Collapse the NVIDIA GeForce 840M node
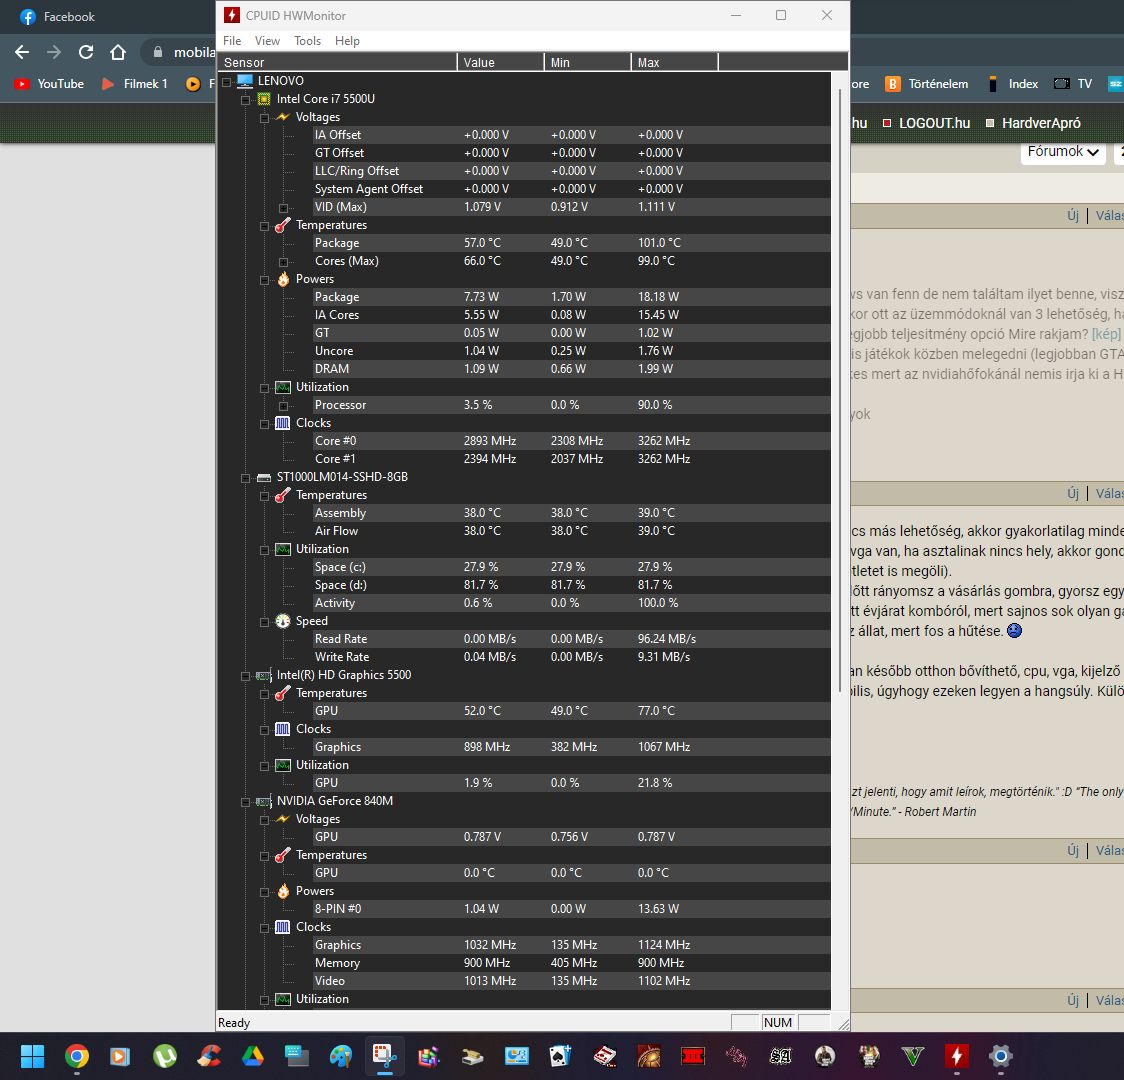Image resolution: width=1124 pixels, height=1080 pixels. [245, 802]
